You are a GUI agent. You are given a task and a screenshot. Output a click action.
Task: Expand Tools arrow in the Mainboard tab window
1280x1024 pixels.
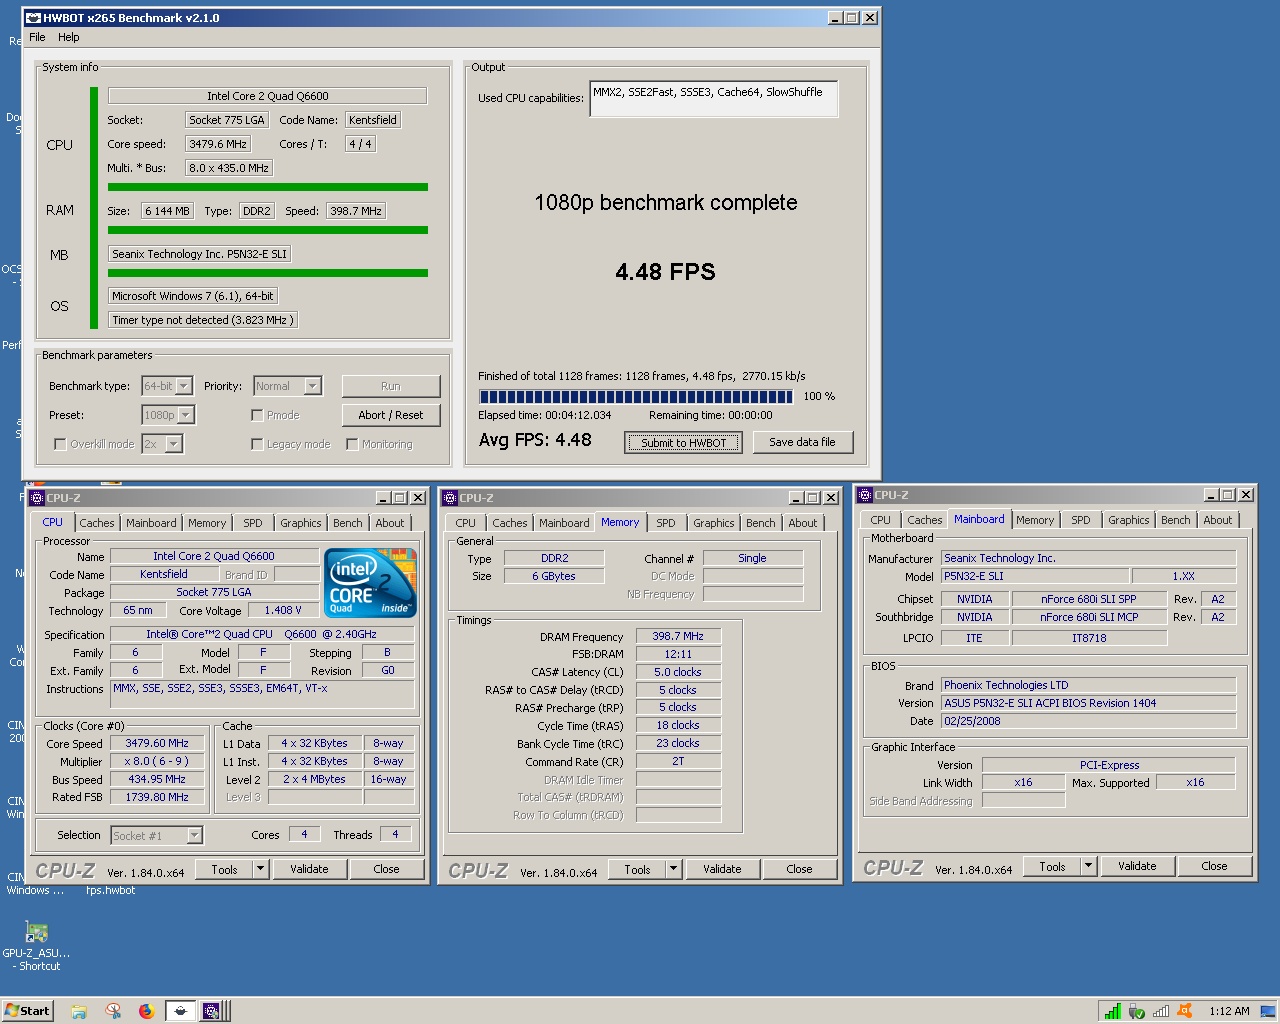coord(1088,866)
